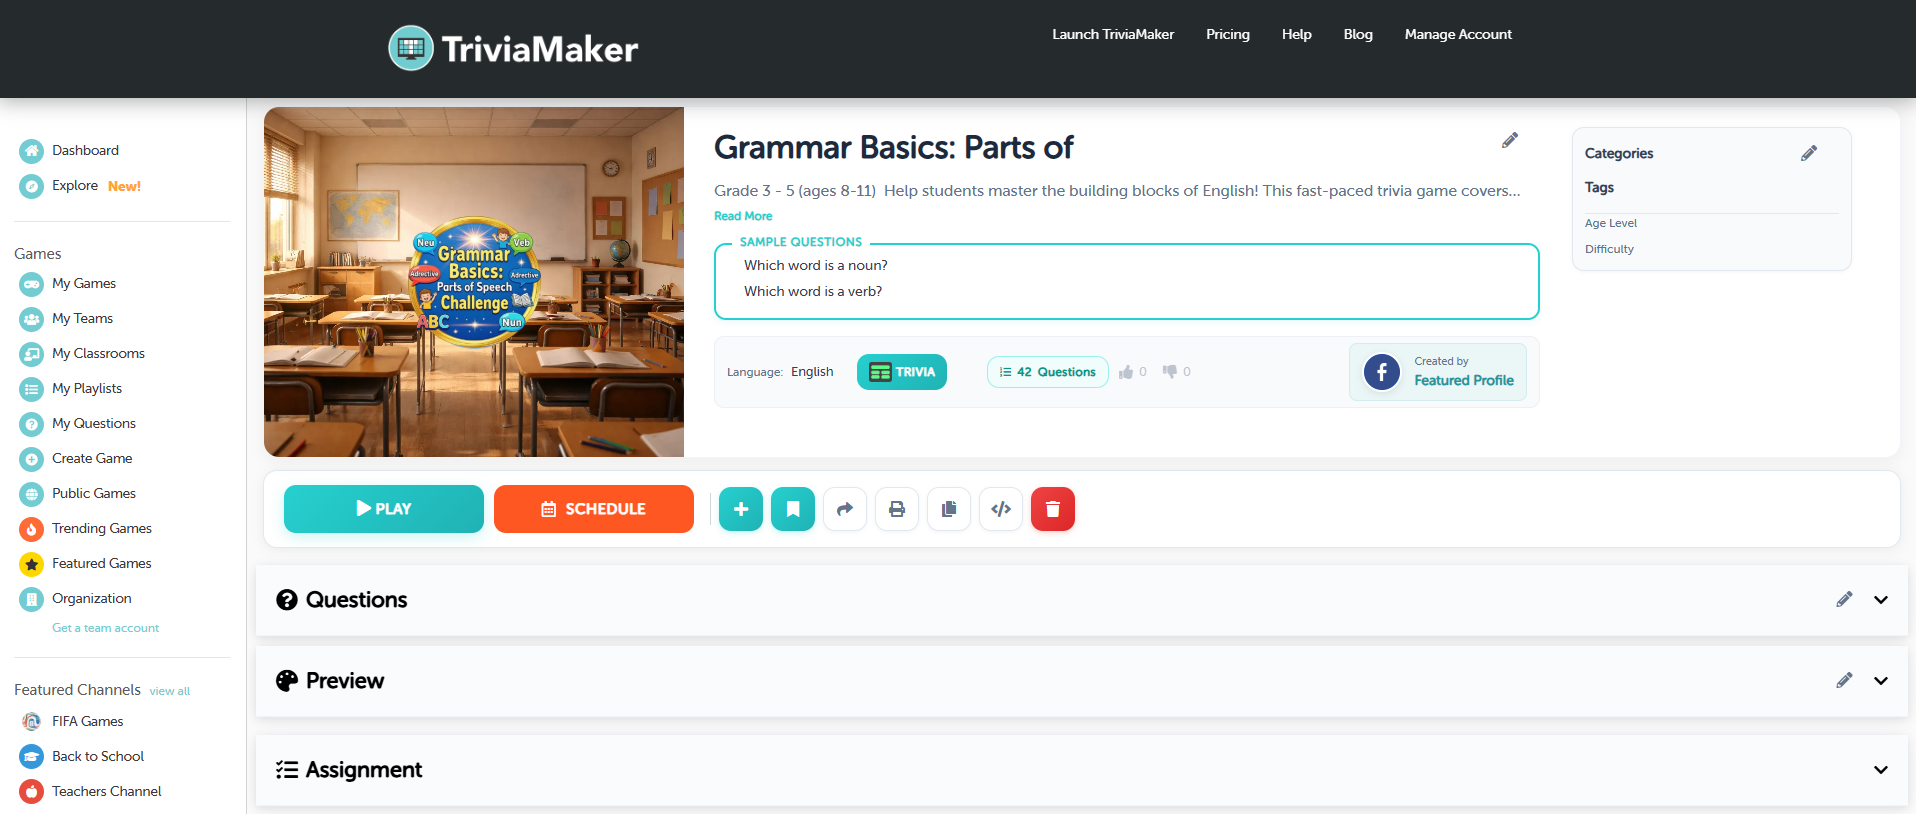The image size is (1916, 814).
Task: Print the game using printer icon
Action: coord(897,509)
